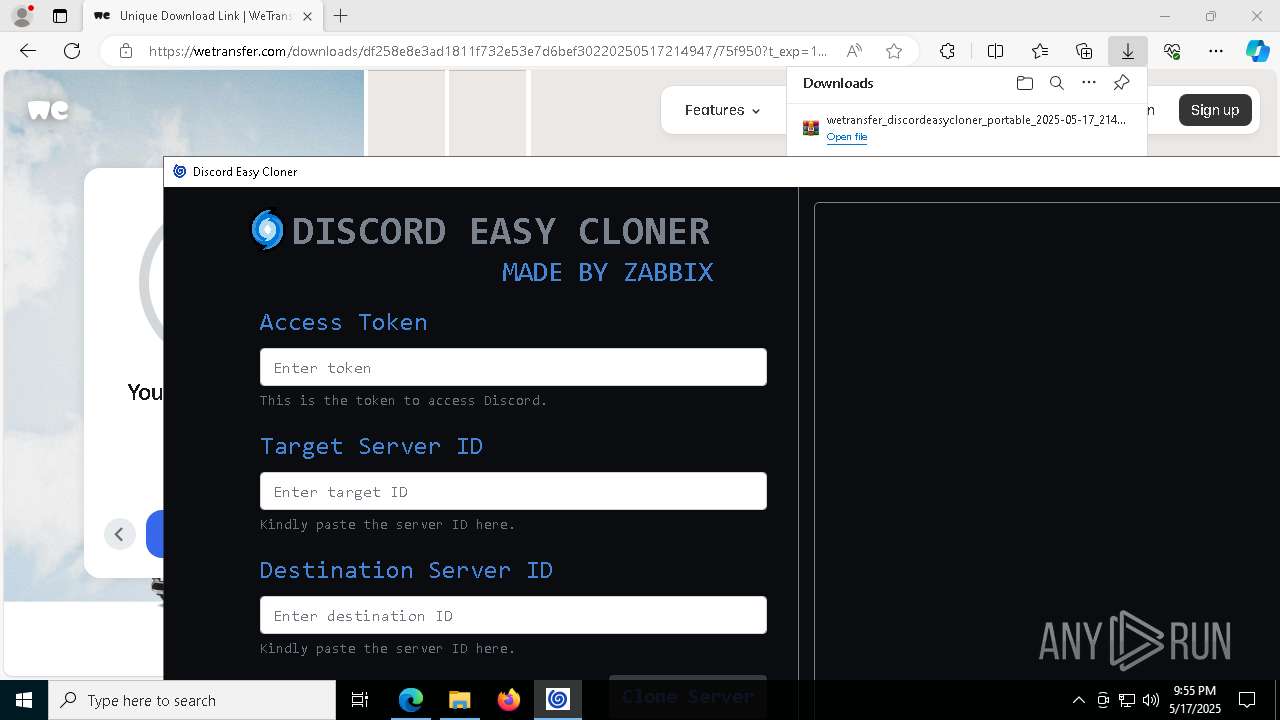Click the 'MADE BY ZABBIX' text
The width and height of the screenshot is (1280, 720).
tap(607, 272)
